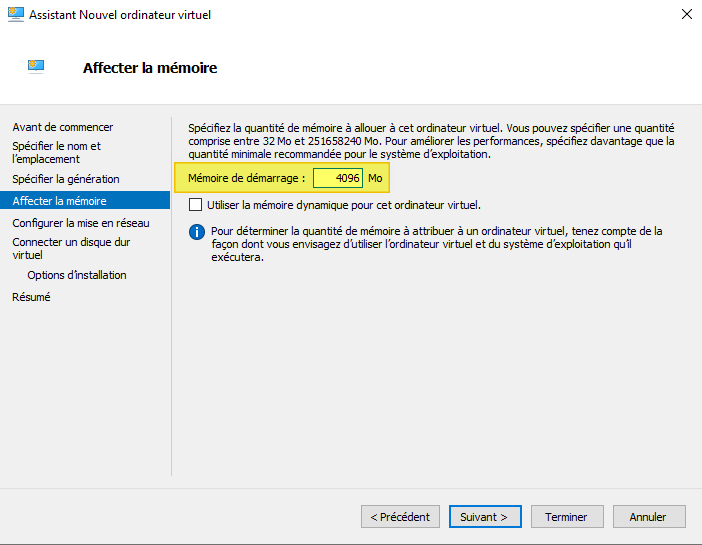Image resolution: width=702 pixels, height=545 pixels.
Task: Open Configurer la mise en réseau step
Action: (x=81, y=223)
